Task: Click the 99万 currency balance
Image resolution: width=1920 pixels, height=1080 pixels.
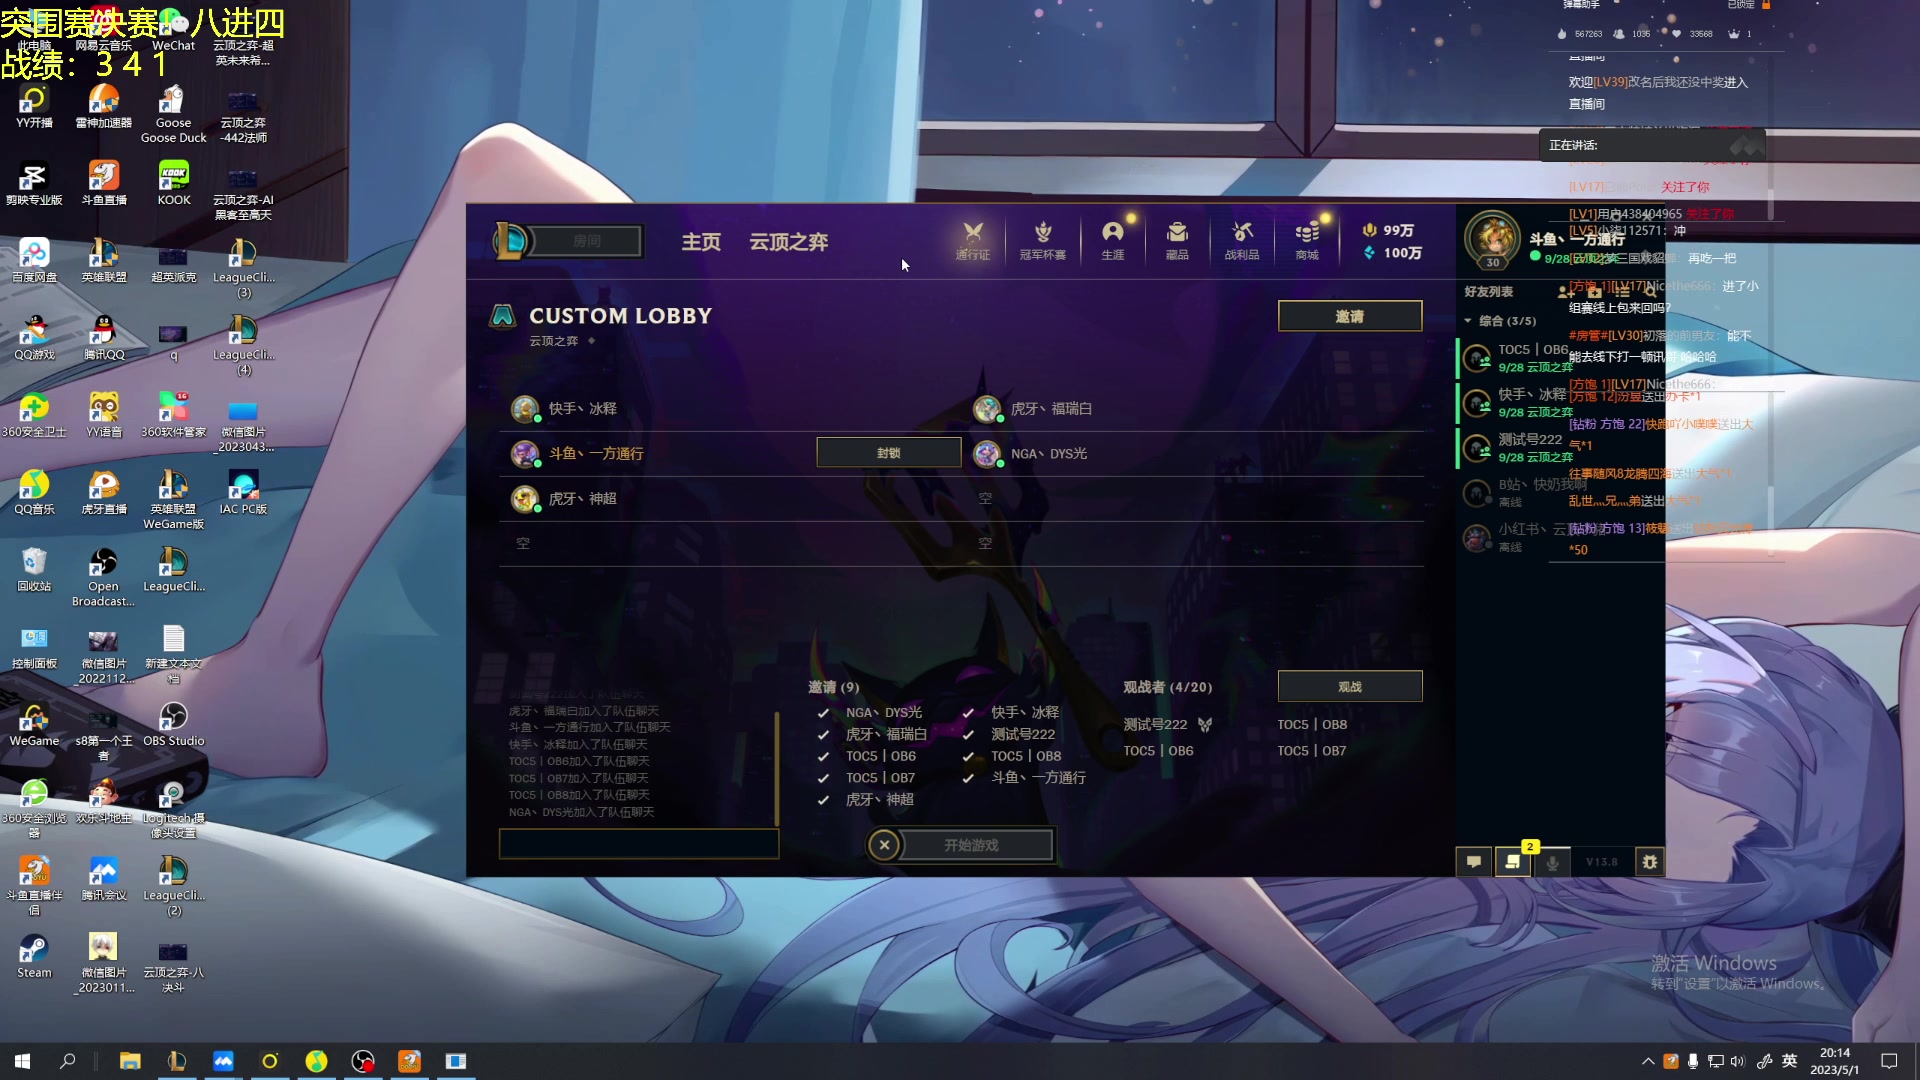Action: tap(1388, 230)
